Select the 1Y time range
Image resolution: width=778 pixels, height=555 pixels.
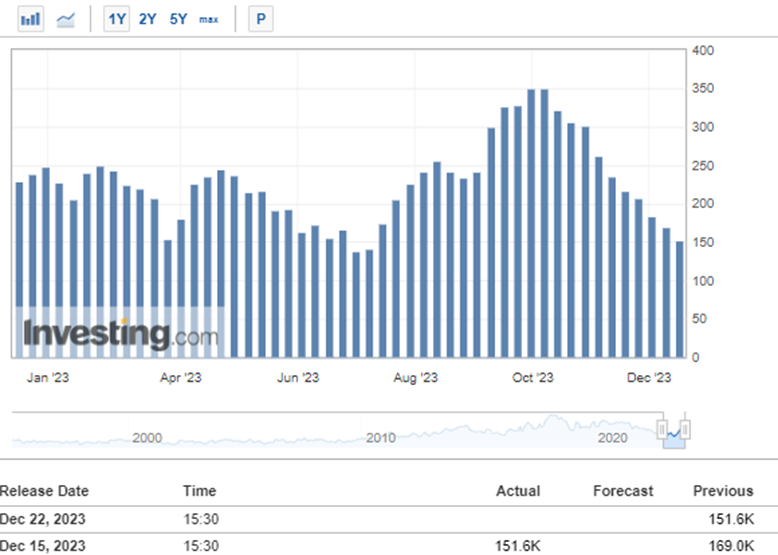[117, 19]
